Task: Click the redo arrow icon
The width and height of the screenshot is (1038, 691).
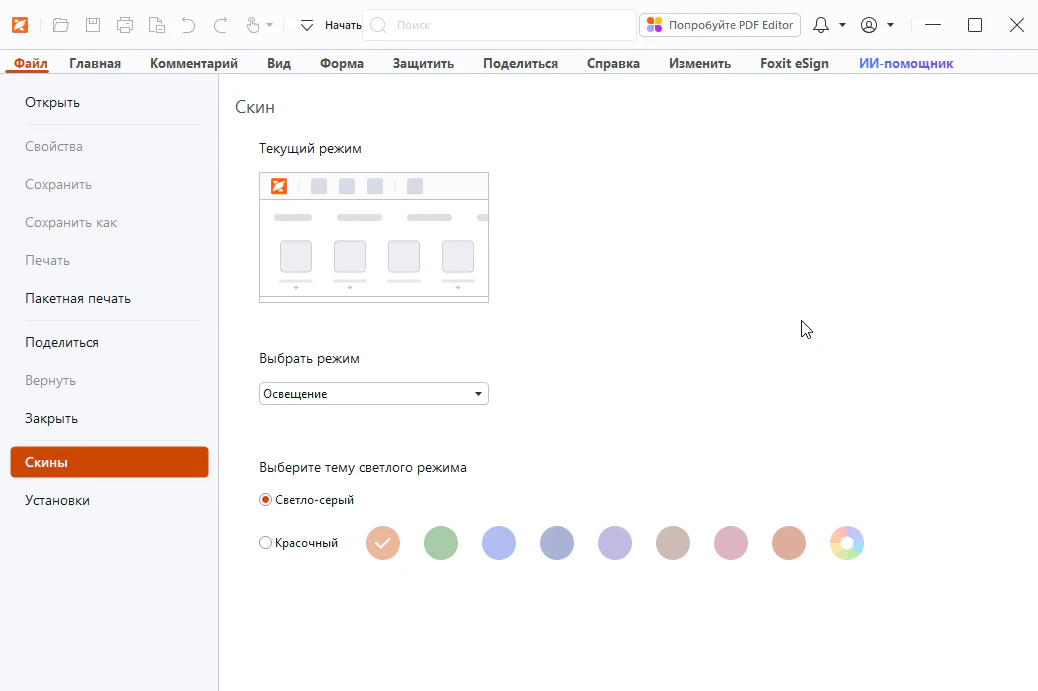Action: [x=221, y=25]
